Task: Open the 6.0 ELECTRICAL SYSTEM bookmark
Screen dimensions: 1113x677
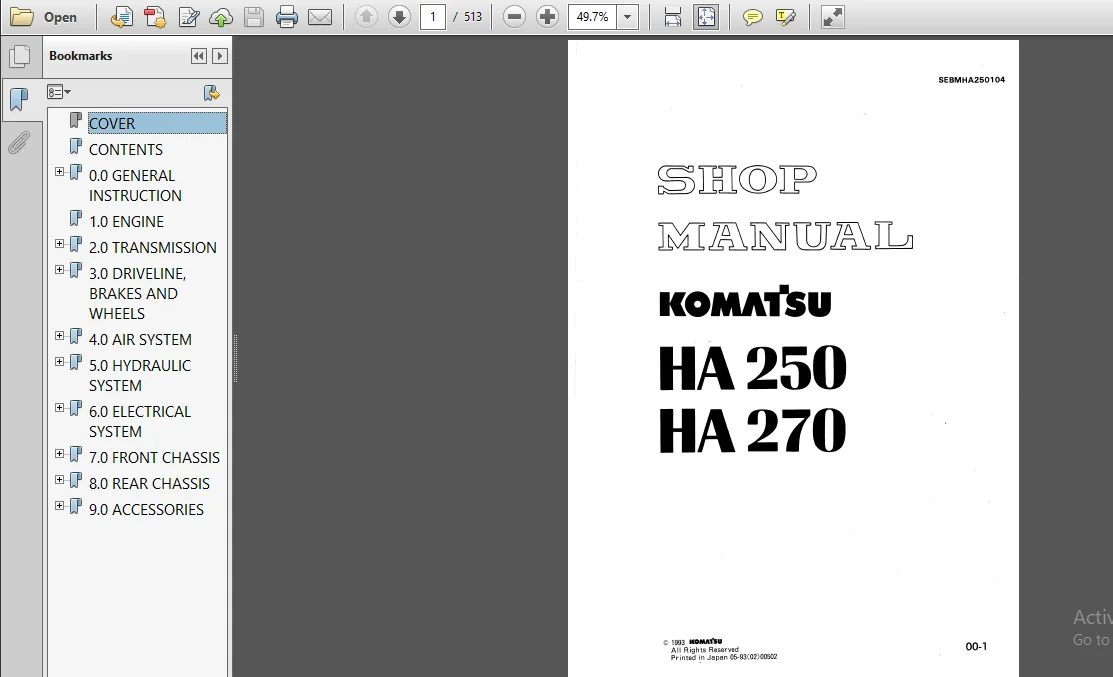Action: pyautogui.click(x=140, y=422)
